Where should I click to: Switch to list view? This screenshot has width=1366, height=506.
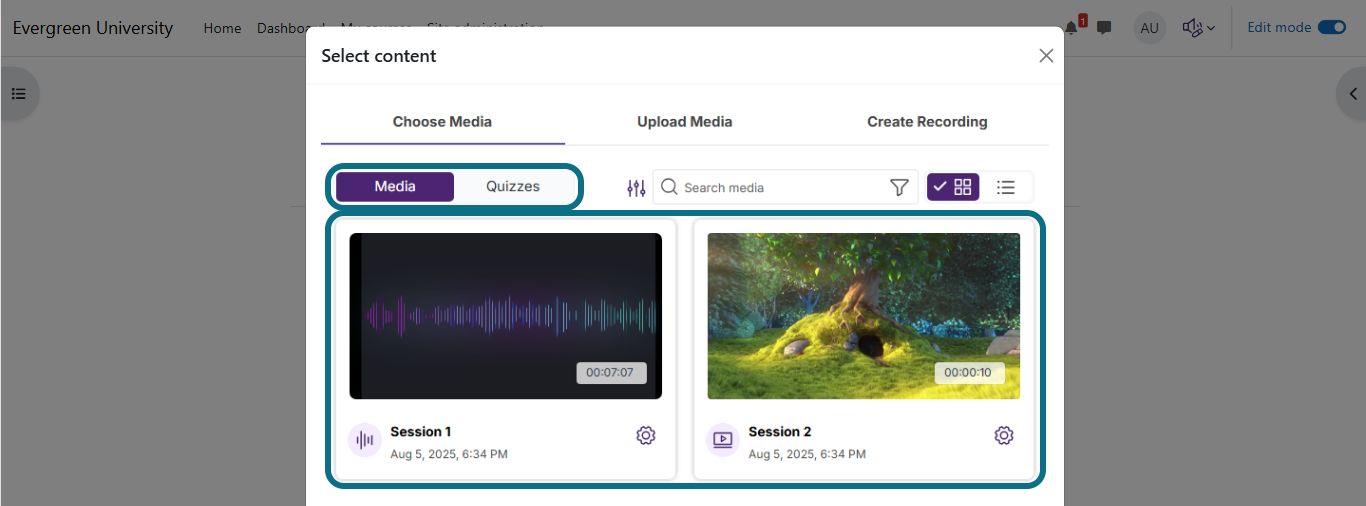[1006, 187]
